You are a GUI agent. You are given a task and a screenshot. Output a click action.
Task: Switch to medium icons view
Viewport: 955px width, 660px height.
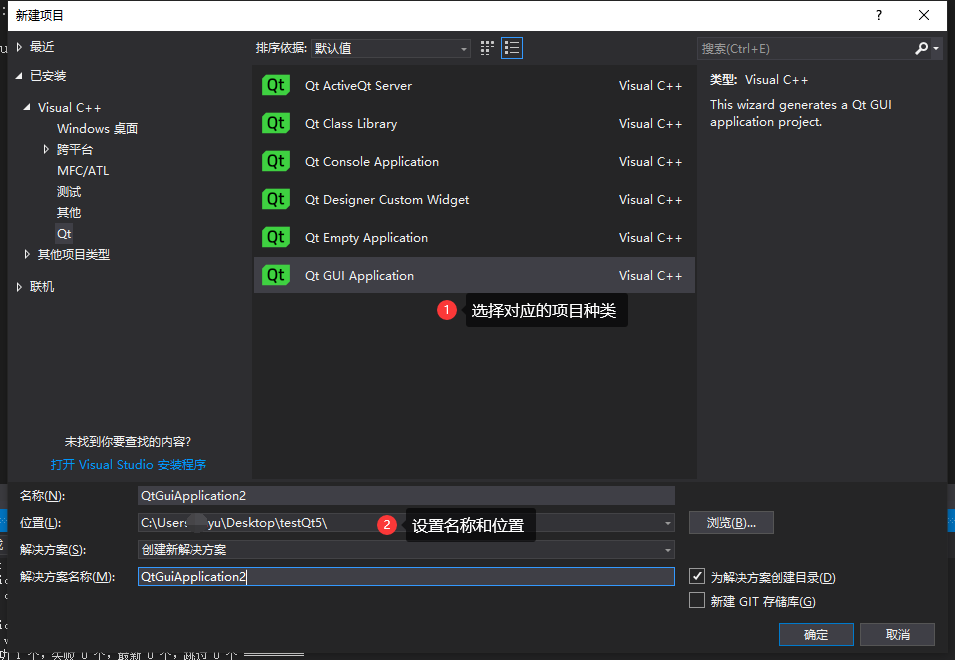(487, 47)
